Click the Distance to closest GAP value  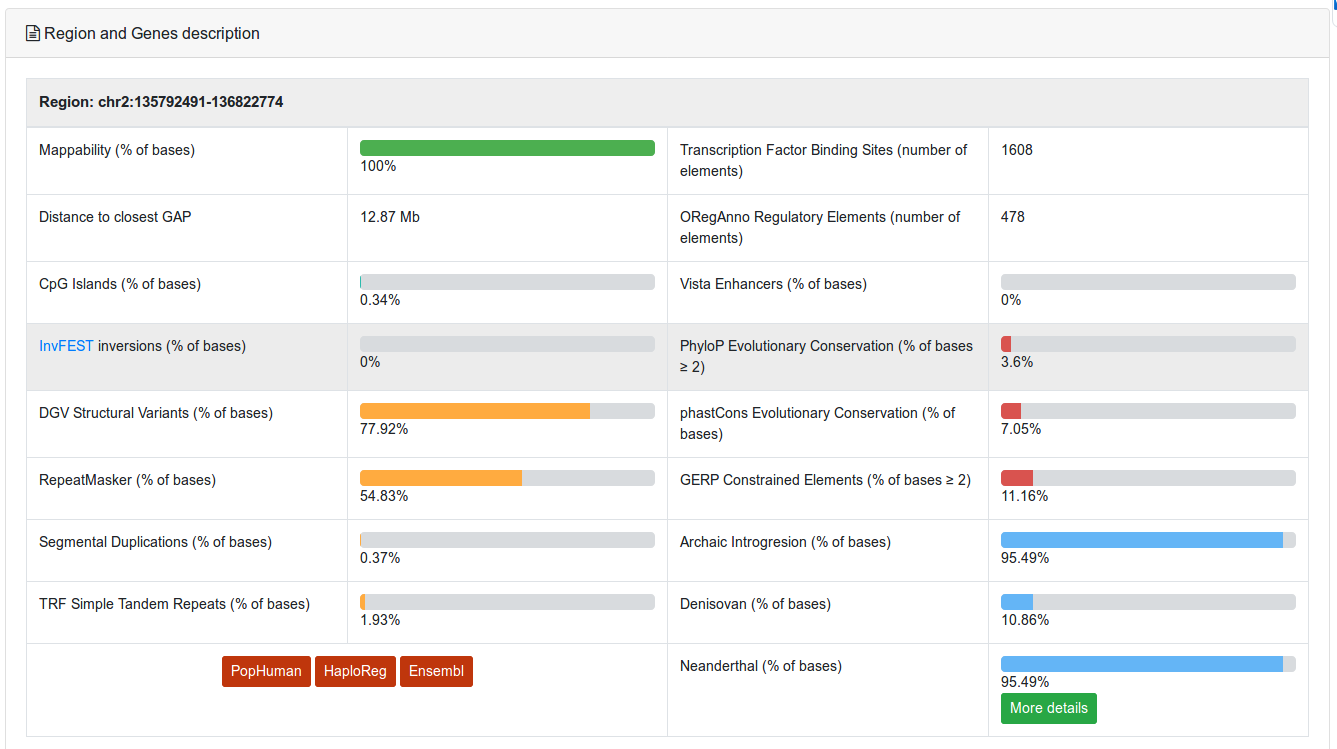pos(390,217)
